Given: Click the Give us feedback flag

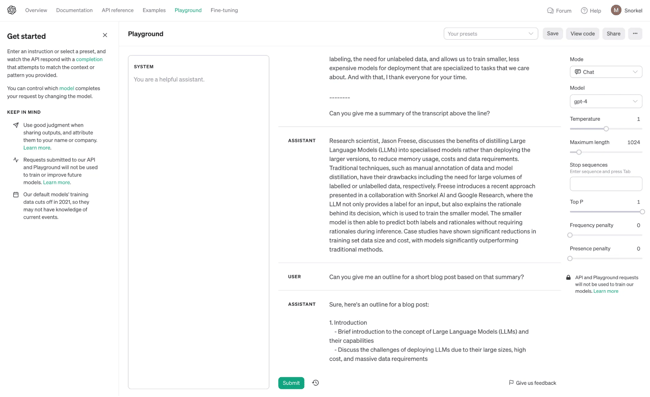Looking at the screenshot, I should (511, 382).
